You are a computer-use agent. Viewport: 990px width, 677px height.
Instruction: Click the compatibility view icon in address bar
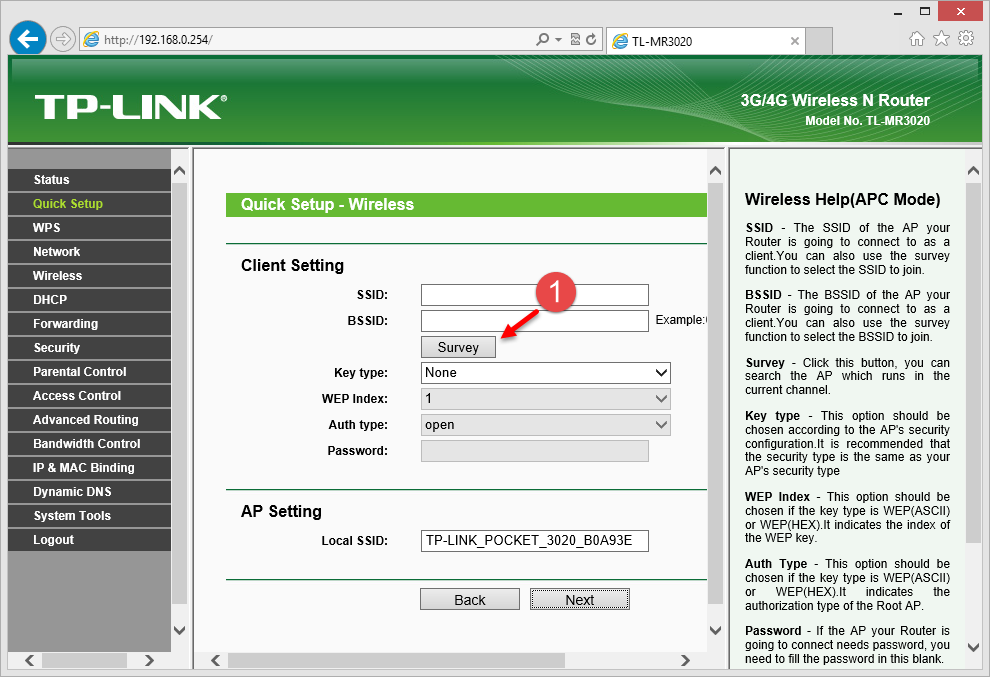pyautogui.click(x=575, y=39)
